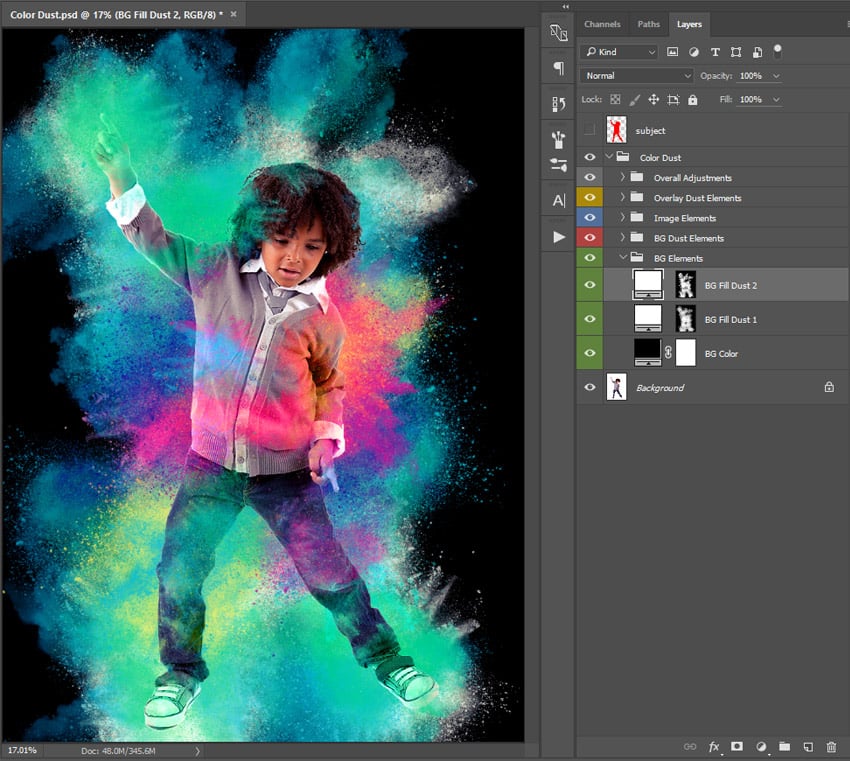Filter layers by type (T) icon
The height and width of the screenshot is (761, 850).
pos(715,52)
